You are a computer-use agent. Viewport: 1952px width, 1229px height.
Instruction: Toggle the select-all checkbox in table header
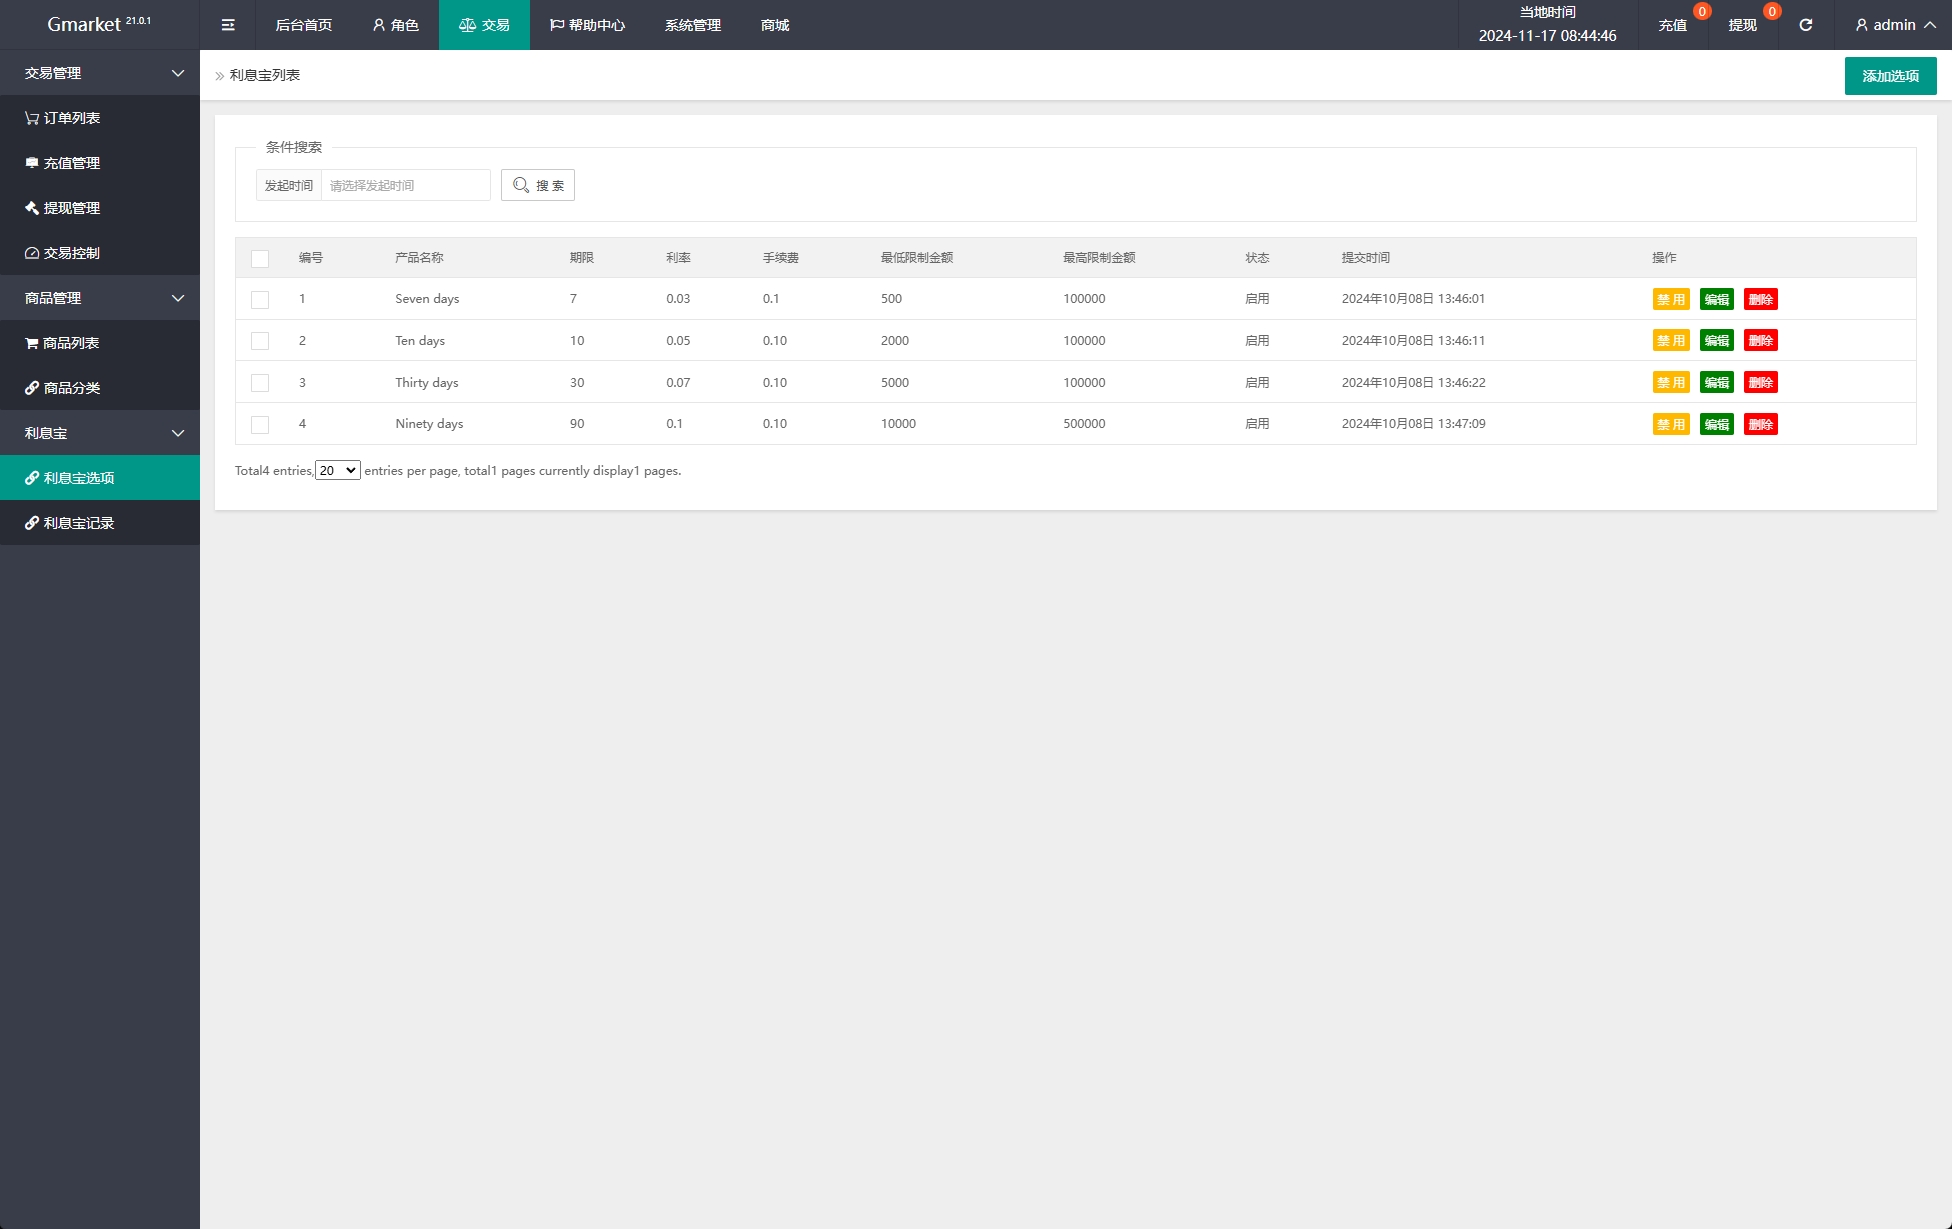click(260, 259)
